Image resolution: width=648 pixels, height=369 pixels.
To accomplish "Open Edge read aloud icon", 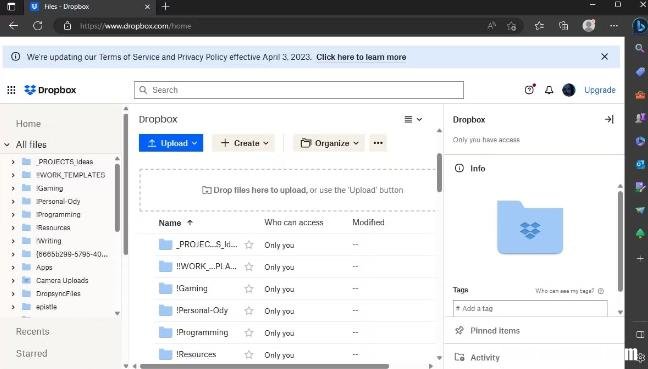I will [x=491, y=26].
